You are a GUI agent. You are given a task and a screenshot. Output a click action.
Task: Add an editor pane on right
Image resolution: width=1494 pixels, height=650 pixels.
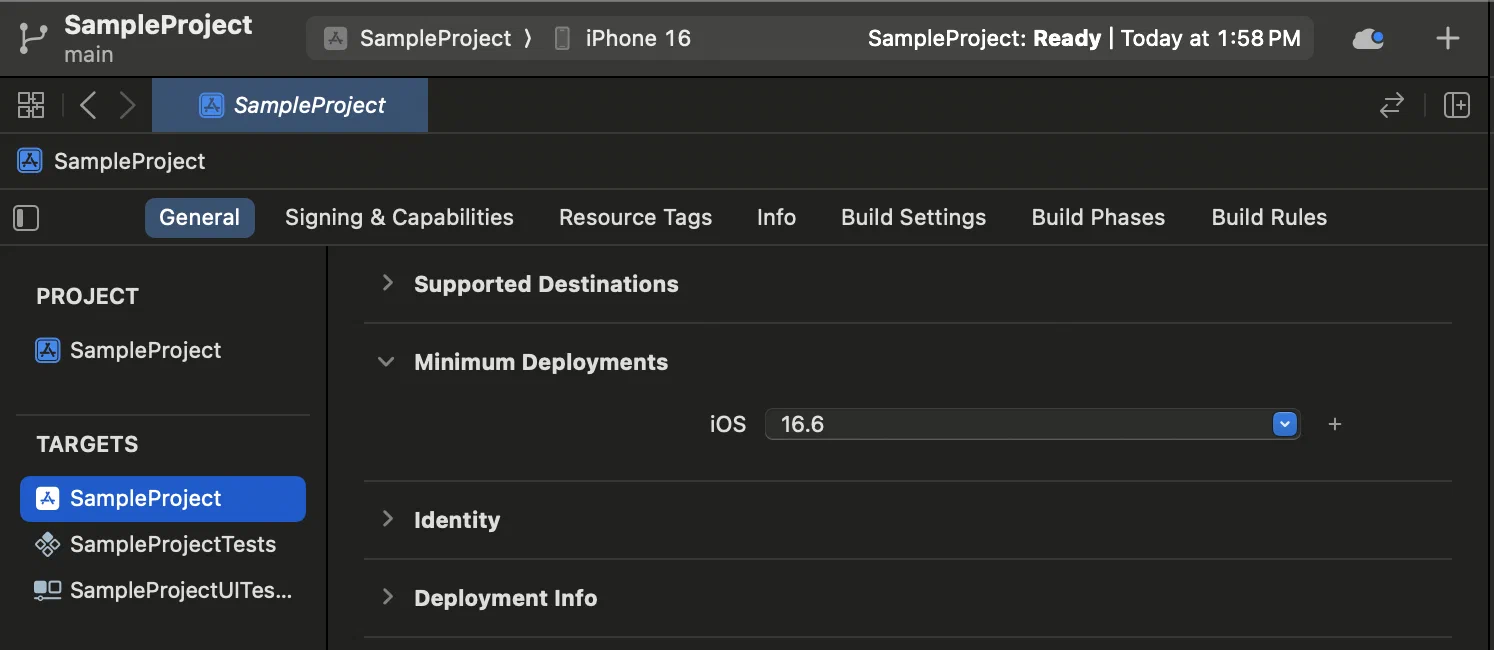pyautogui.click(x=1456, y=105)
